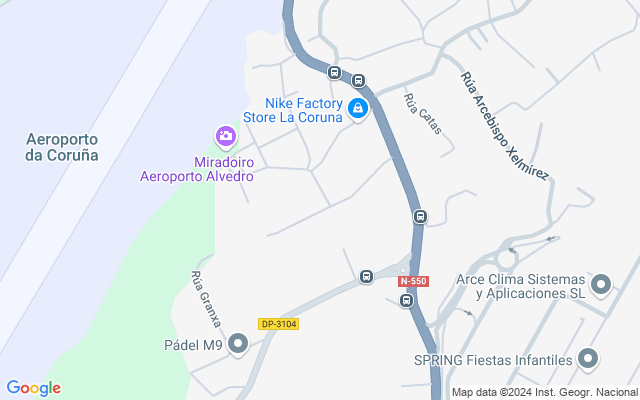The width and height of the screenshot is (640, 400).
Task: Select the bus stop on the DP-3104 road
Action: click(367, 276)
